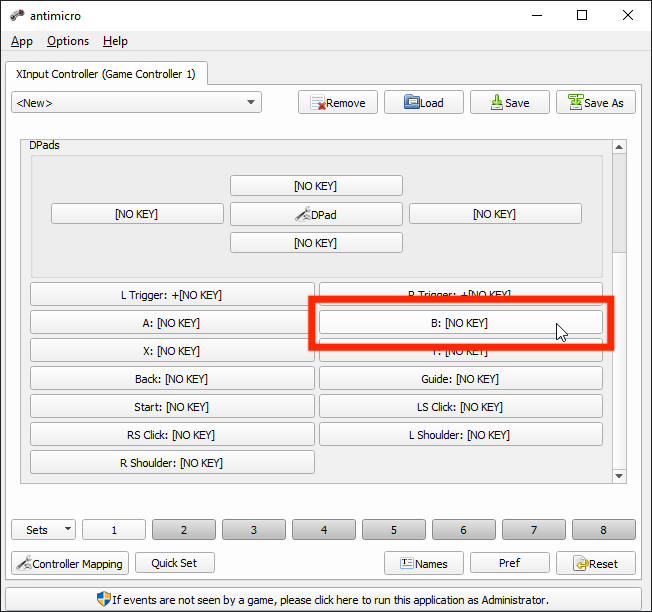Click the Remove profile button
The image size is (652, 612).
tap(338, 102)
